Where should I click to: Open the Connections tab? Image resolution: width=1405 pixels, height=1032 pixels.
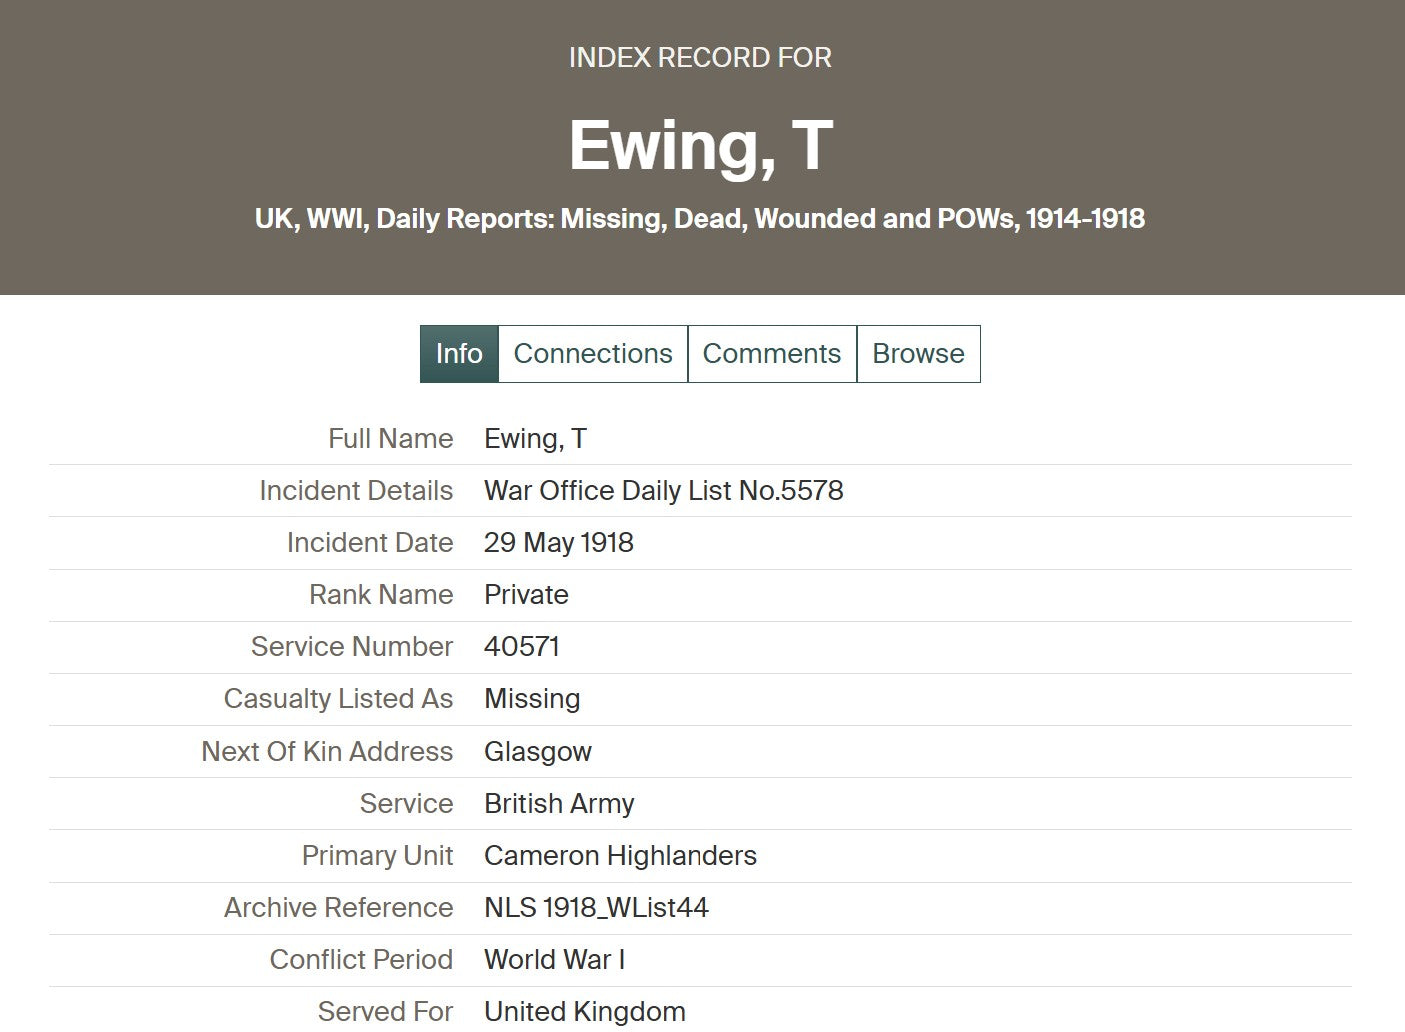click(x=593, y=354)
